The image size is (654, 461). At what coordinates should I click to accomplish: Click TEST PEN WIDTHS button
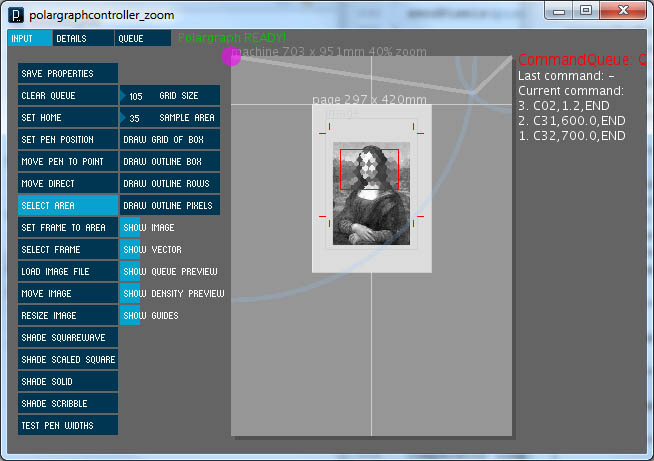68,426
